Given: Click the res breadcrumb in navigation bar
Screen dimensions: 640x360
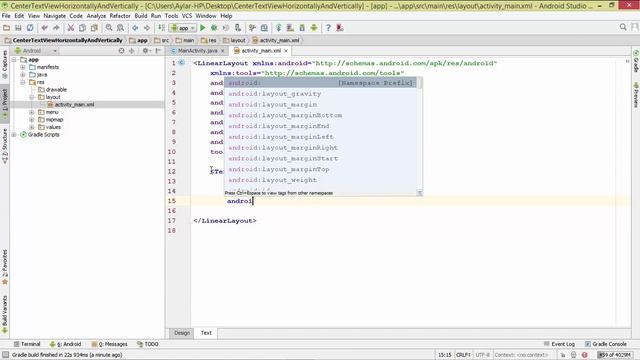Looking at the screenshot, I should [x=209, y=40].
